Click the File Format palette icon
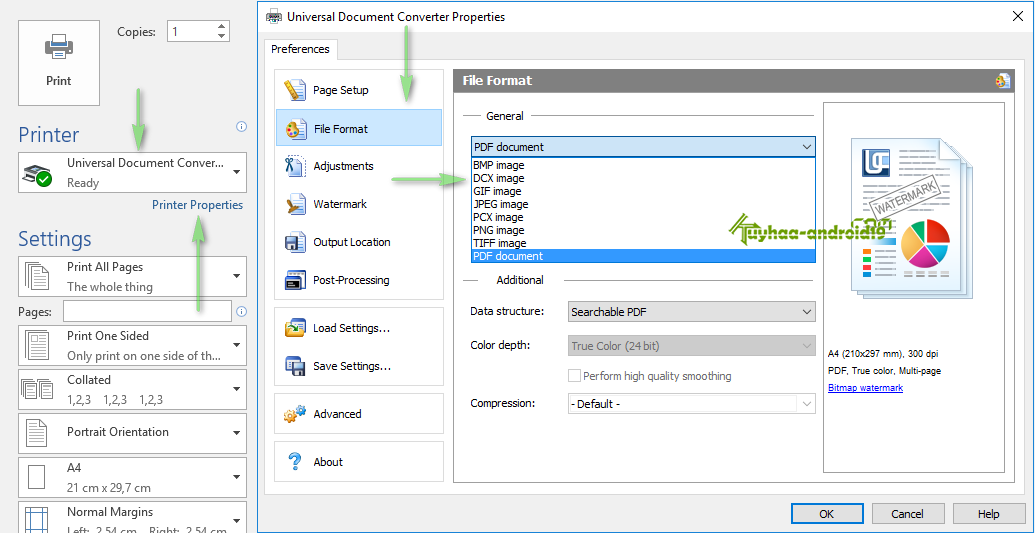Viewport: 1035px width, 533px height. [x=295, y=129]
